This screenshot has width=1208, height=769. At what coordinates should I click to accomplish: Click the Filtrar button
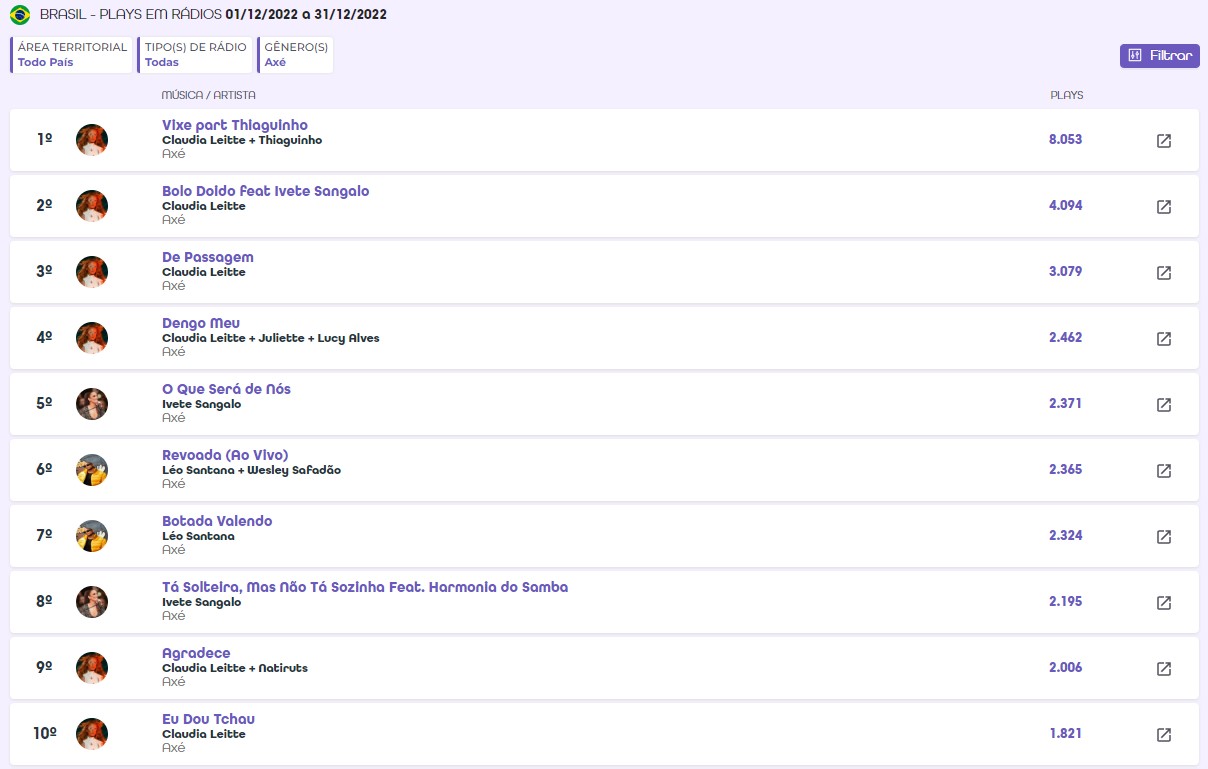(x=1160, y=56)
